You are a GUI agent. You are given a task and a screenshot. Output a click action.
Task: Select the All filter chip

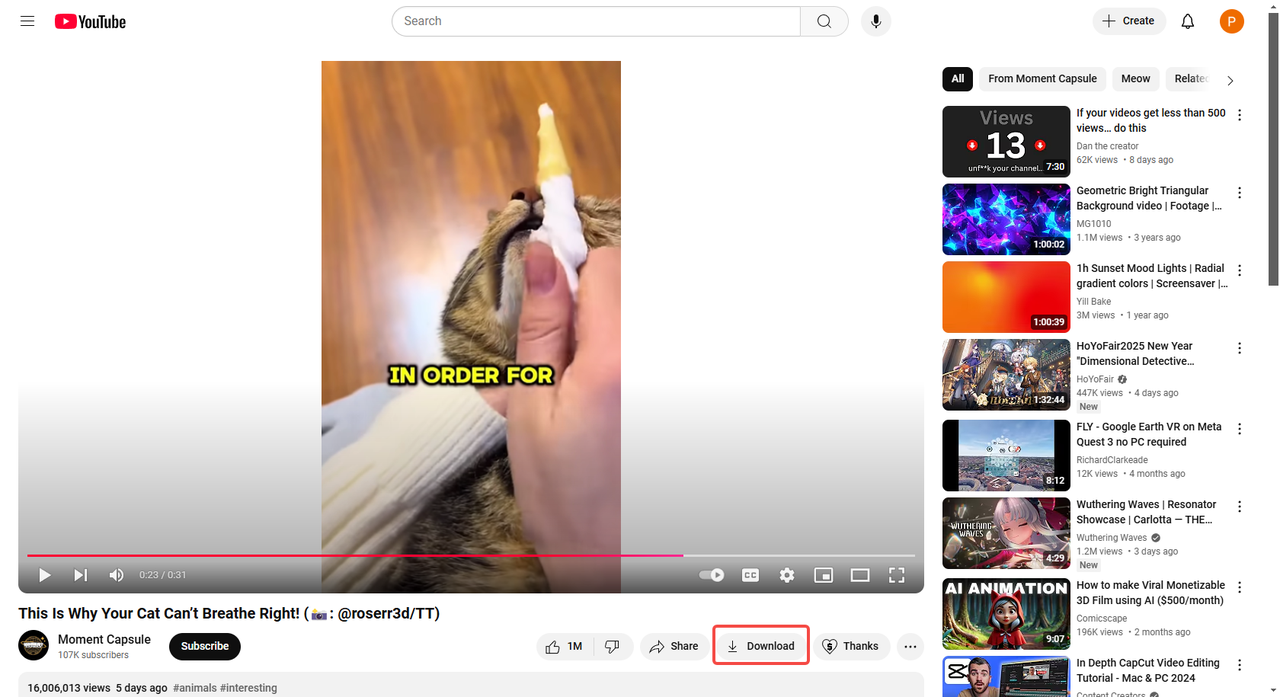(x=957, y=79)
